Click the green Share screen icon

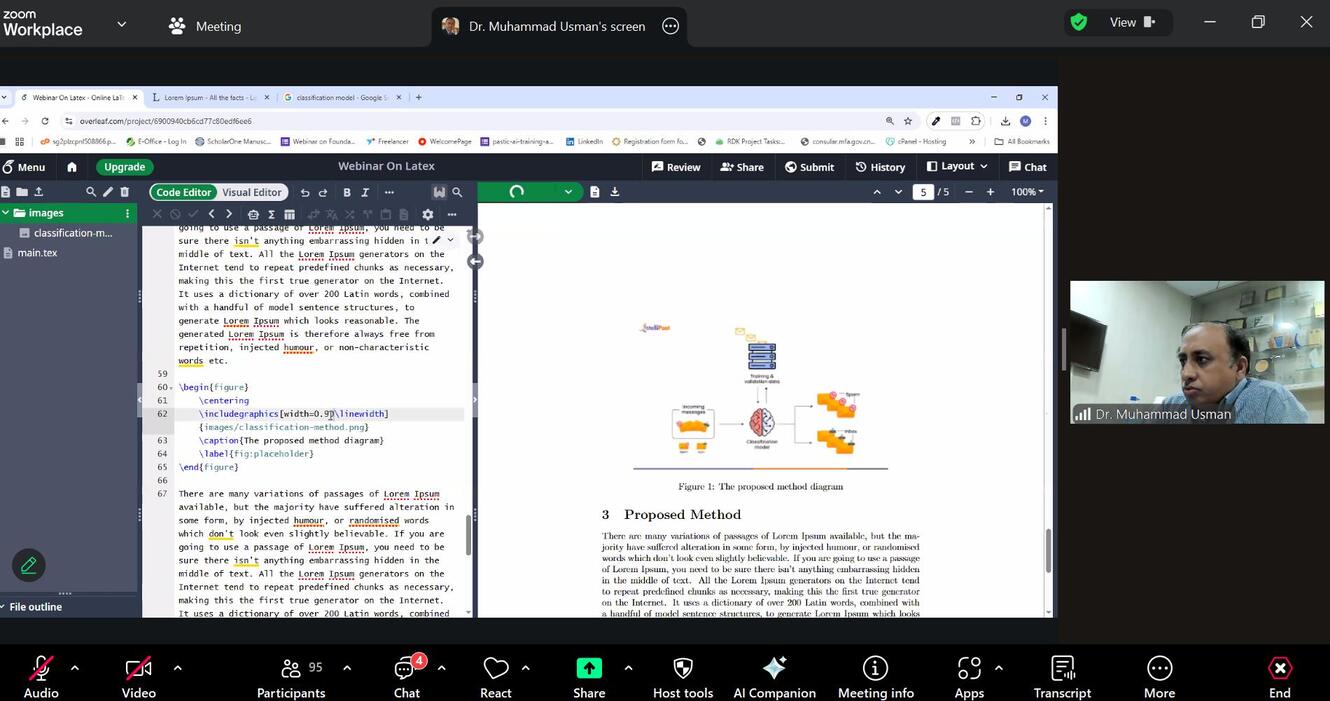(589, 669)
